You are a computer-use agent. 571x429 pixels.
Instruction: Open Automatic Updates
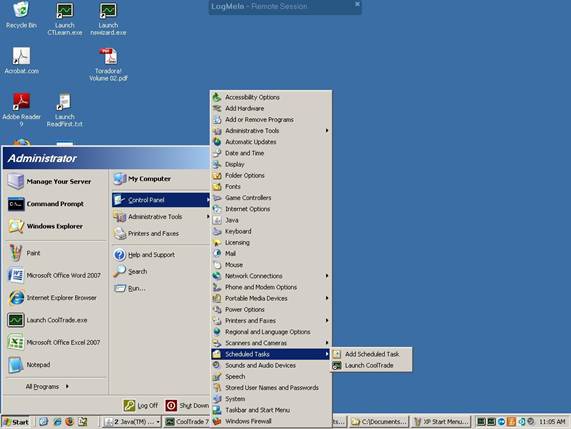coord(271,142)
